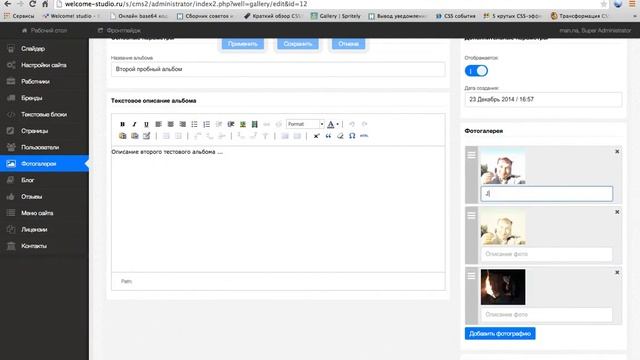Bookmark the page with the star icon
Image resolution: width=640 pixels, height=360 pixels.
pyautogui.click(x=603, y=4)
